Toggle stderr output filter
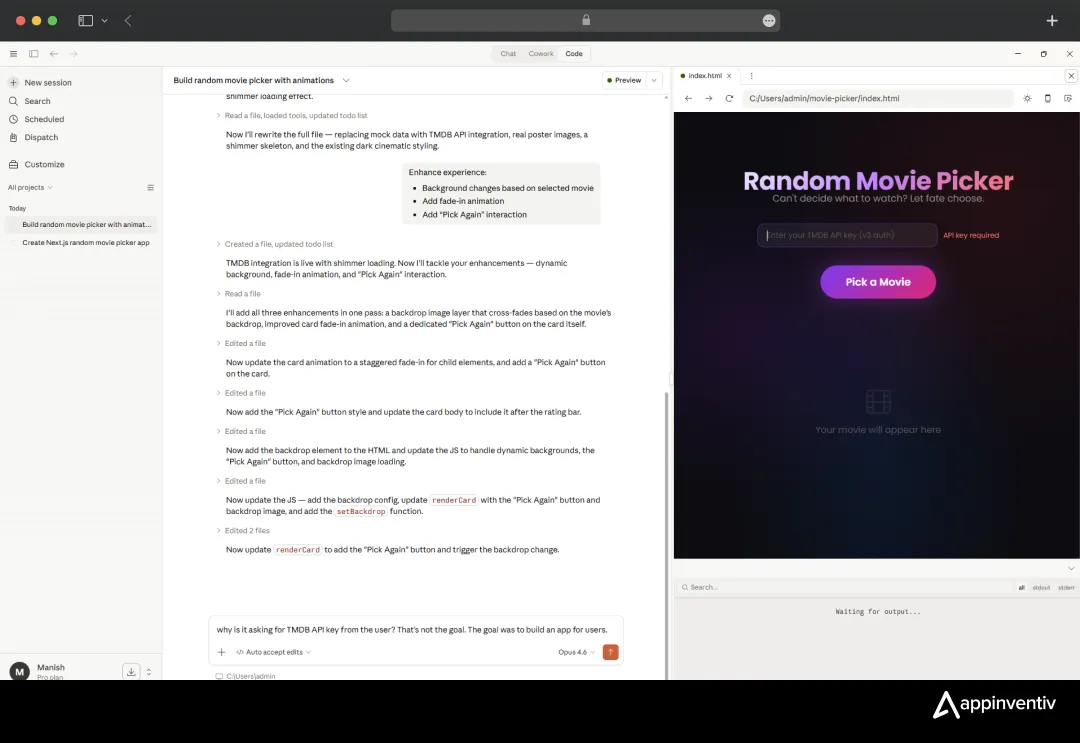Viewport: 1080px width, 743px height. 1066,587
